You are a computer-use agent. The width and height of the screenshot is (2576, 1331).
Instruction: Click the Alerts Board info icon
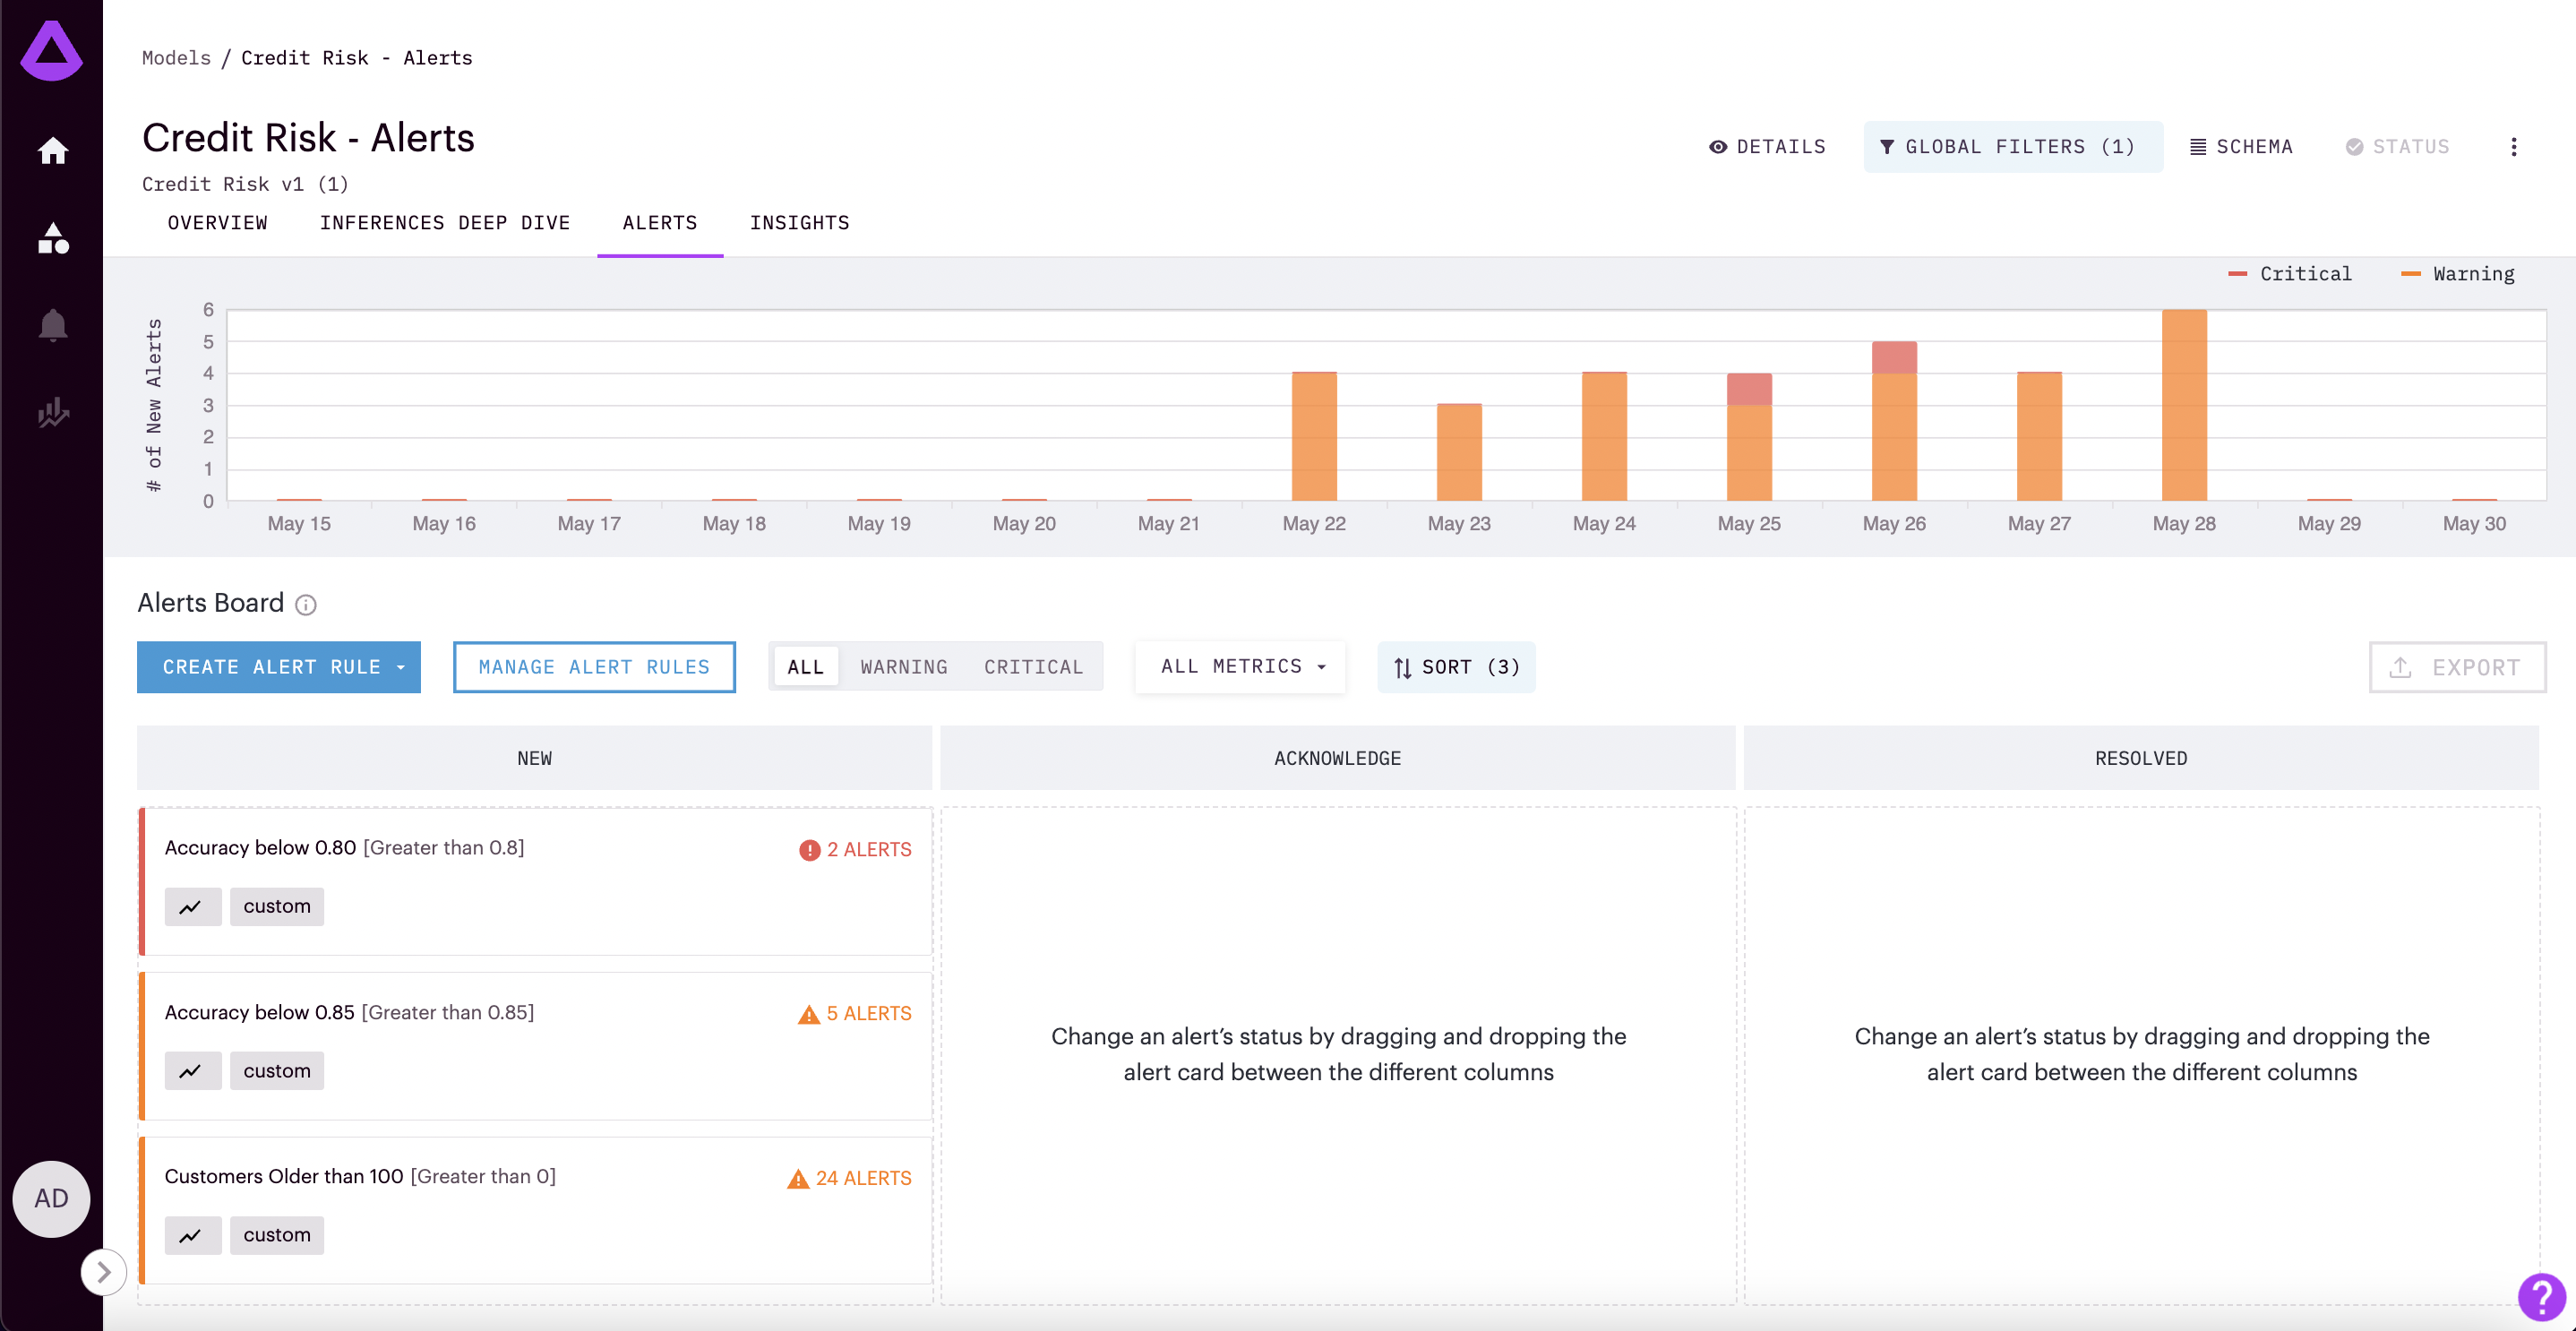306,605
